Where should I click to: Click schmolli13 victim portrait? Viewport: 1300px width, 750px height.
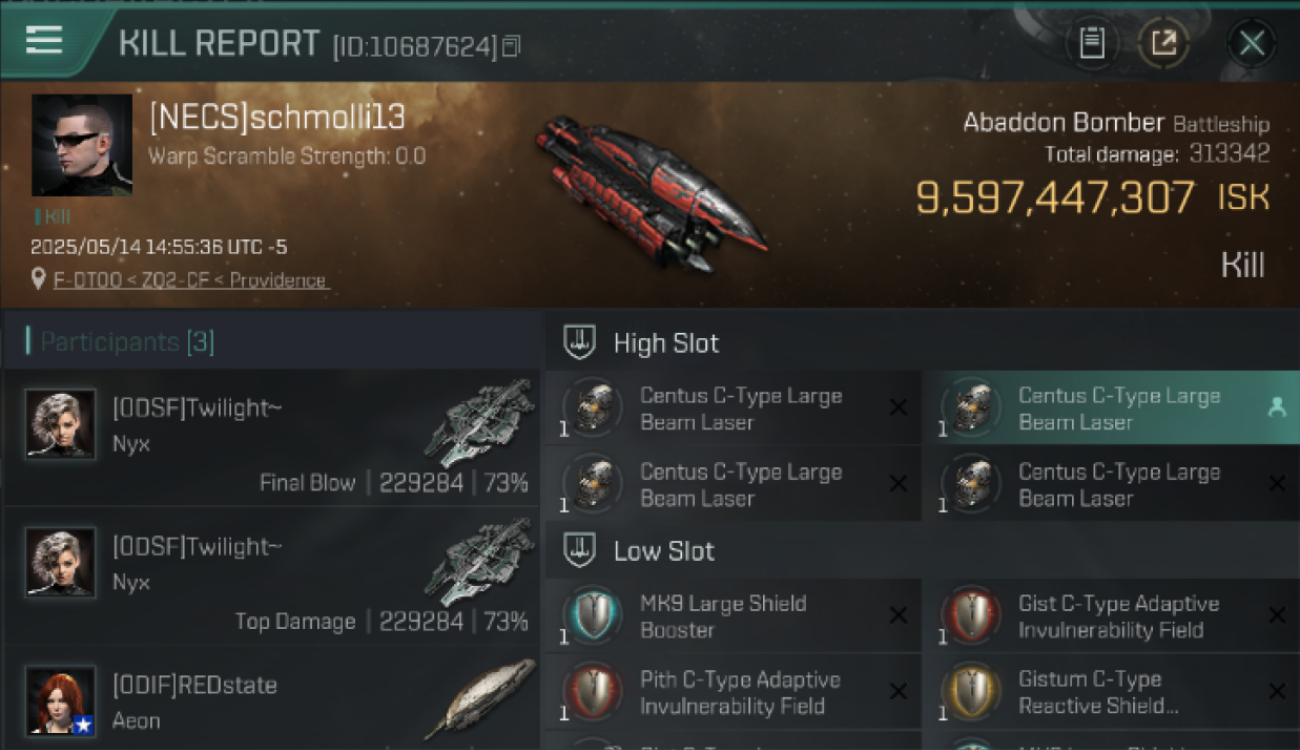pos(82,145)
